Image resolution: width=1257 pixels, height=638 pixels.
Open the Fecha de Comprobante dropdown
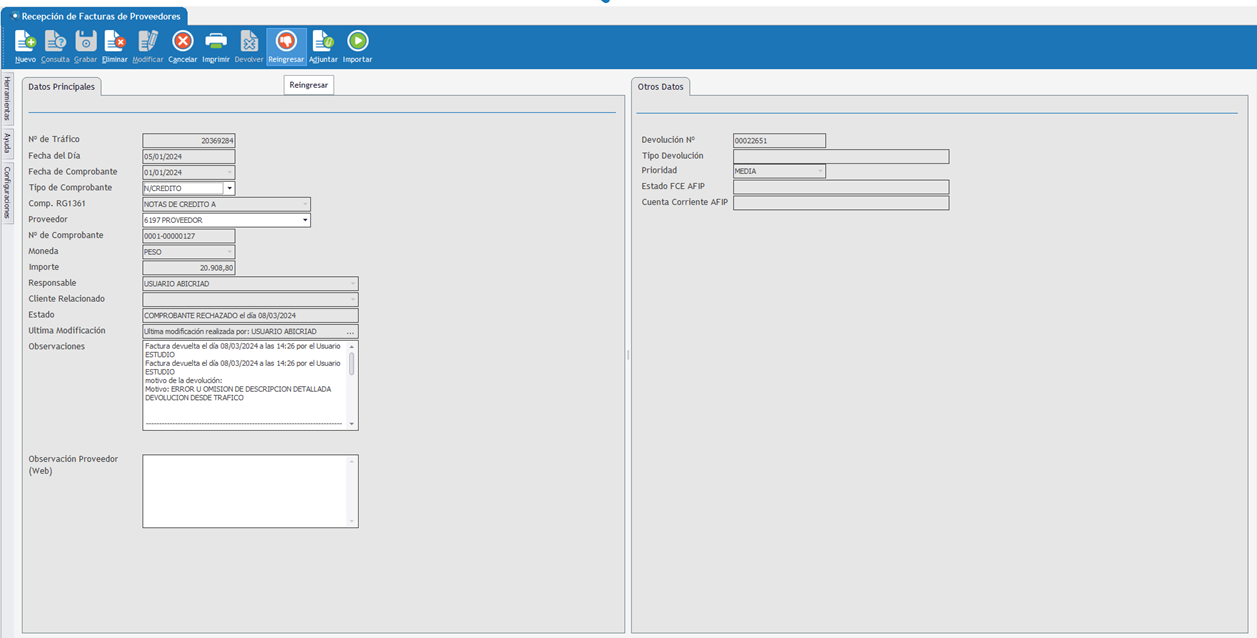tap(229, 172)
